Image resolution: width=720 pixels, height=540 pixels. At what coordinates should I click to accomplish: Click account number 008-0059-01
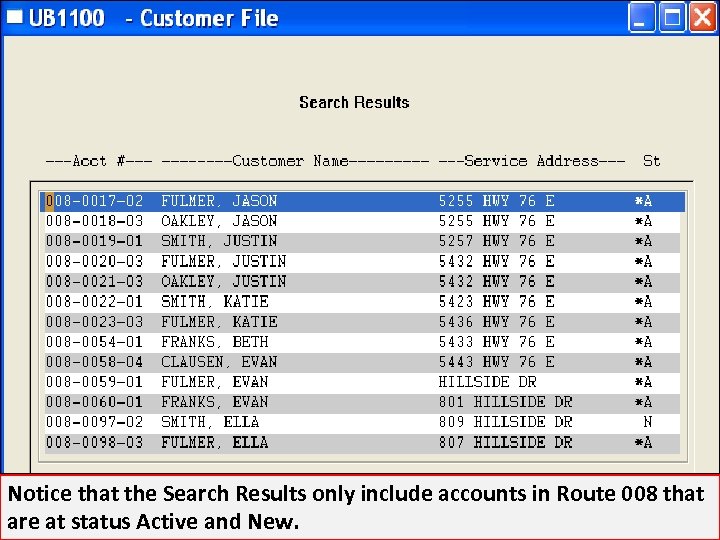pos(94,382)
